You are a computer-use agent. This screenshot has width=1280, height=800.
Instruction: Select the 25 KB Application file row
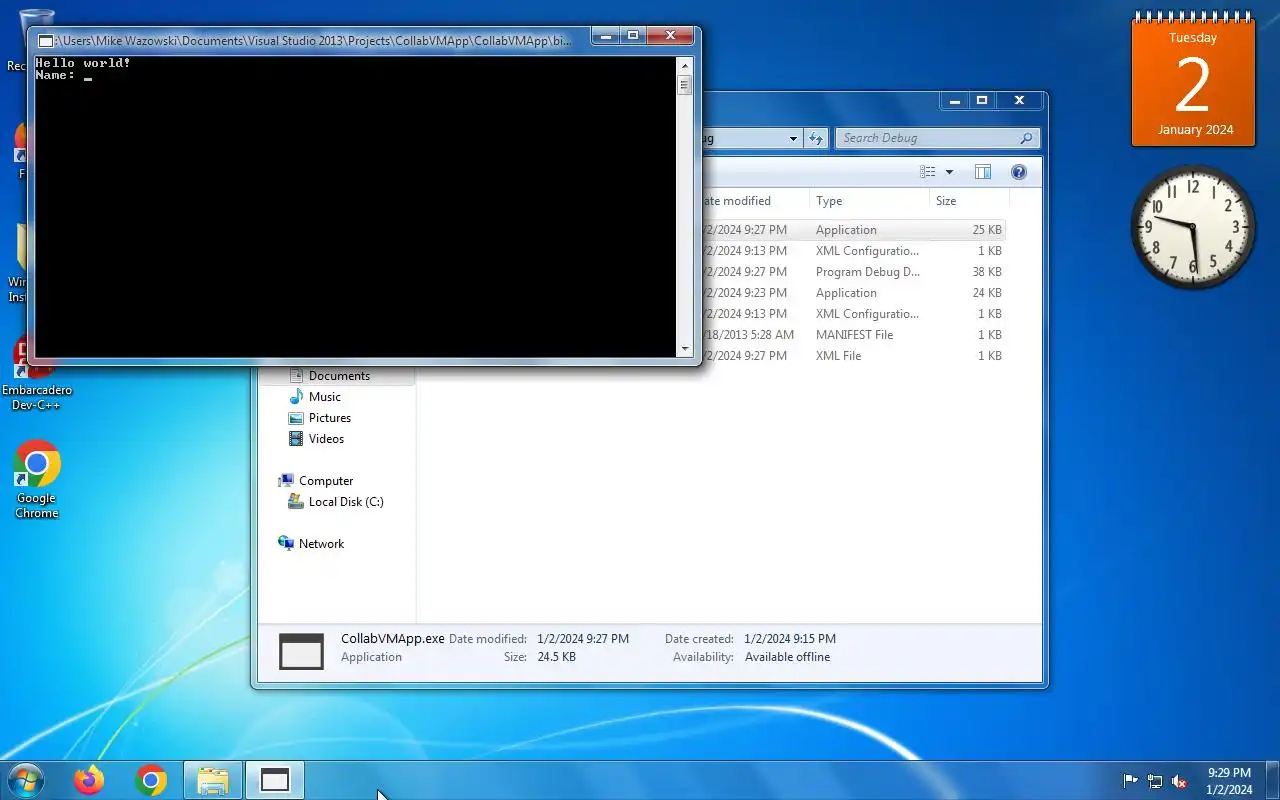(852, 230)
